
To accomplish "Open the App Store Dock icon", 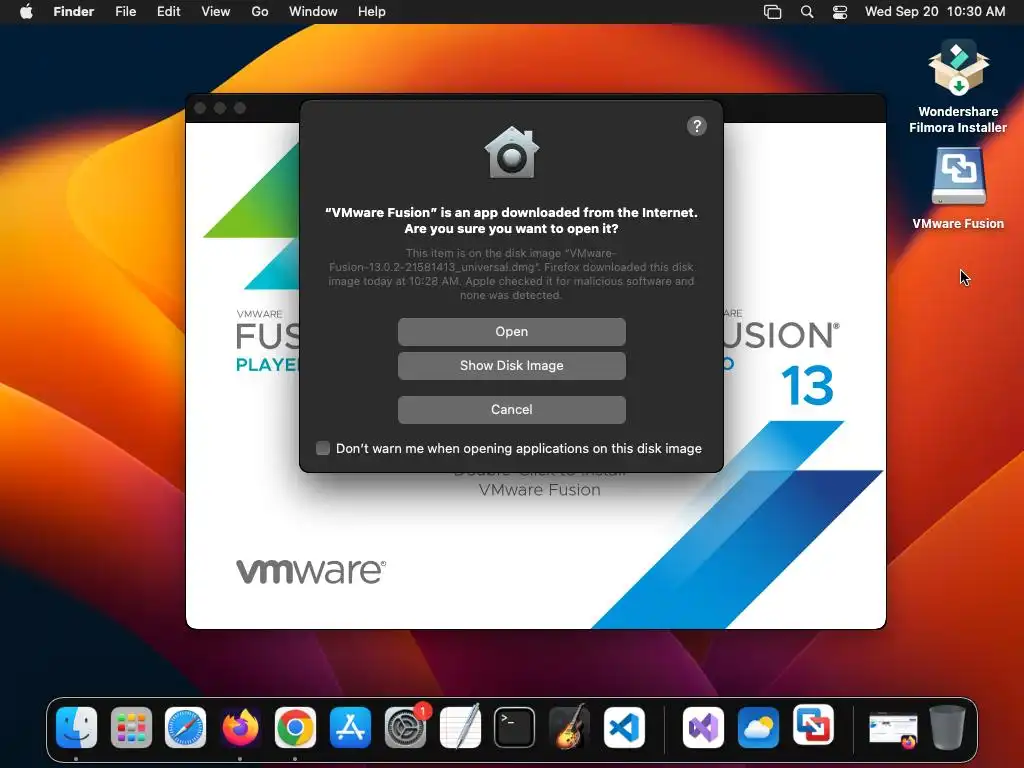I will point(350,727).
